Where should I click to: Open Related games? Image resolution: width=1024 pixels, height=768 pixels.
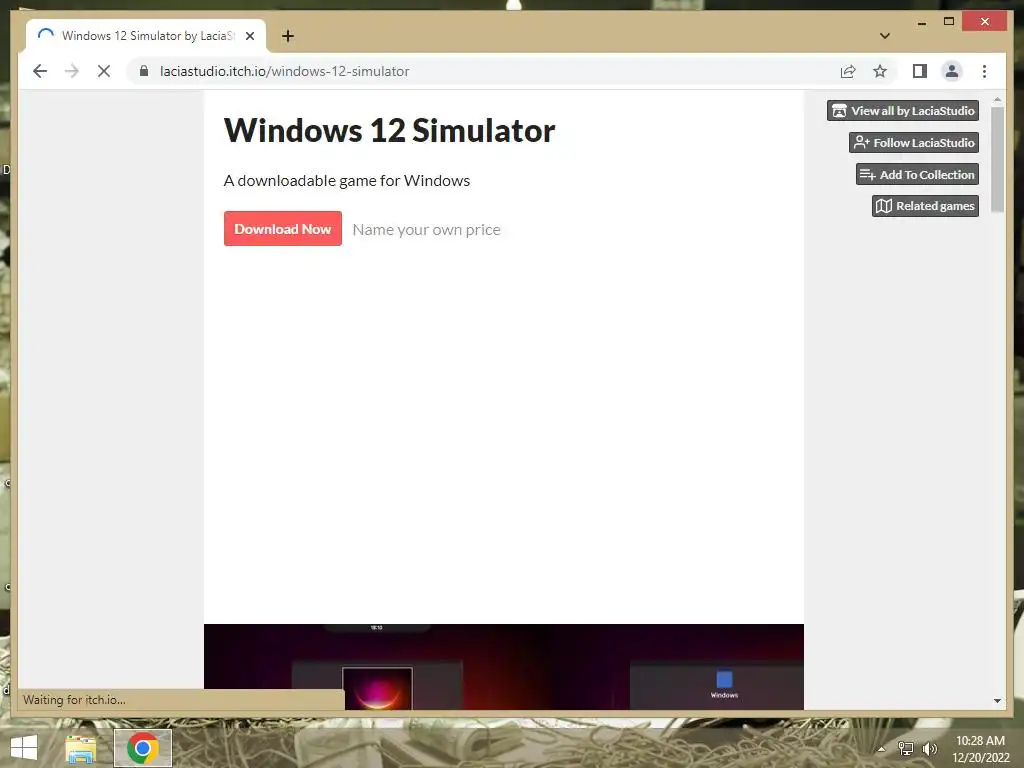(925, 206)
